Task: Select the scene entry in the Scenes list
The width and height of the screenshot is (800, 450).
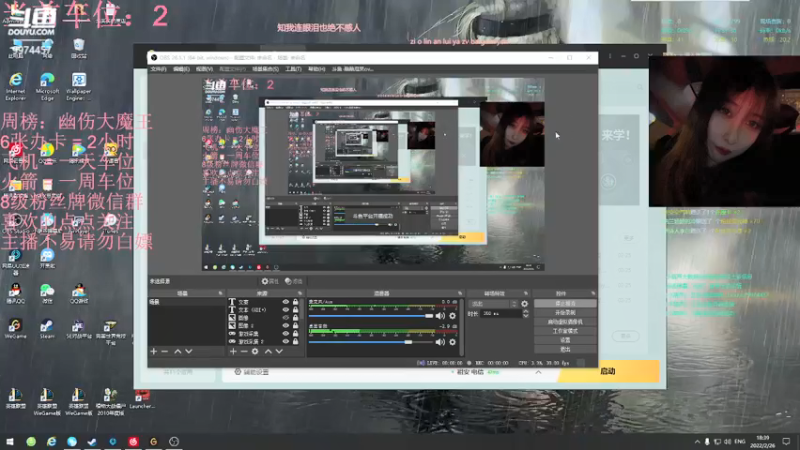Action: 186,302
